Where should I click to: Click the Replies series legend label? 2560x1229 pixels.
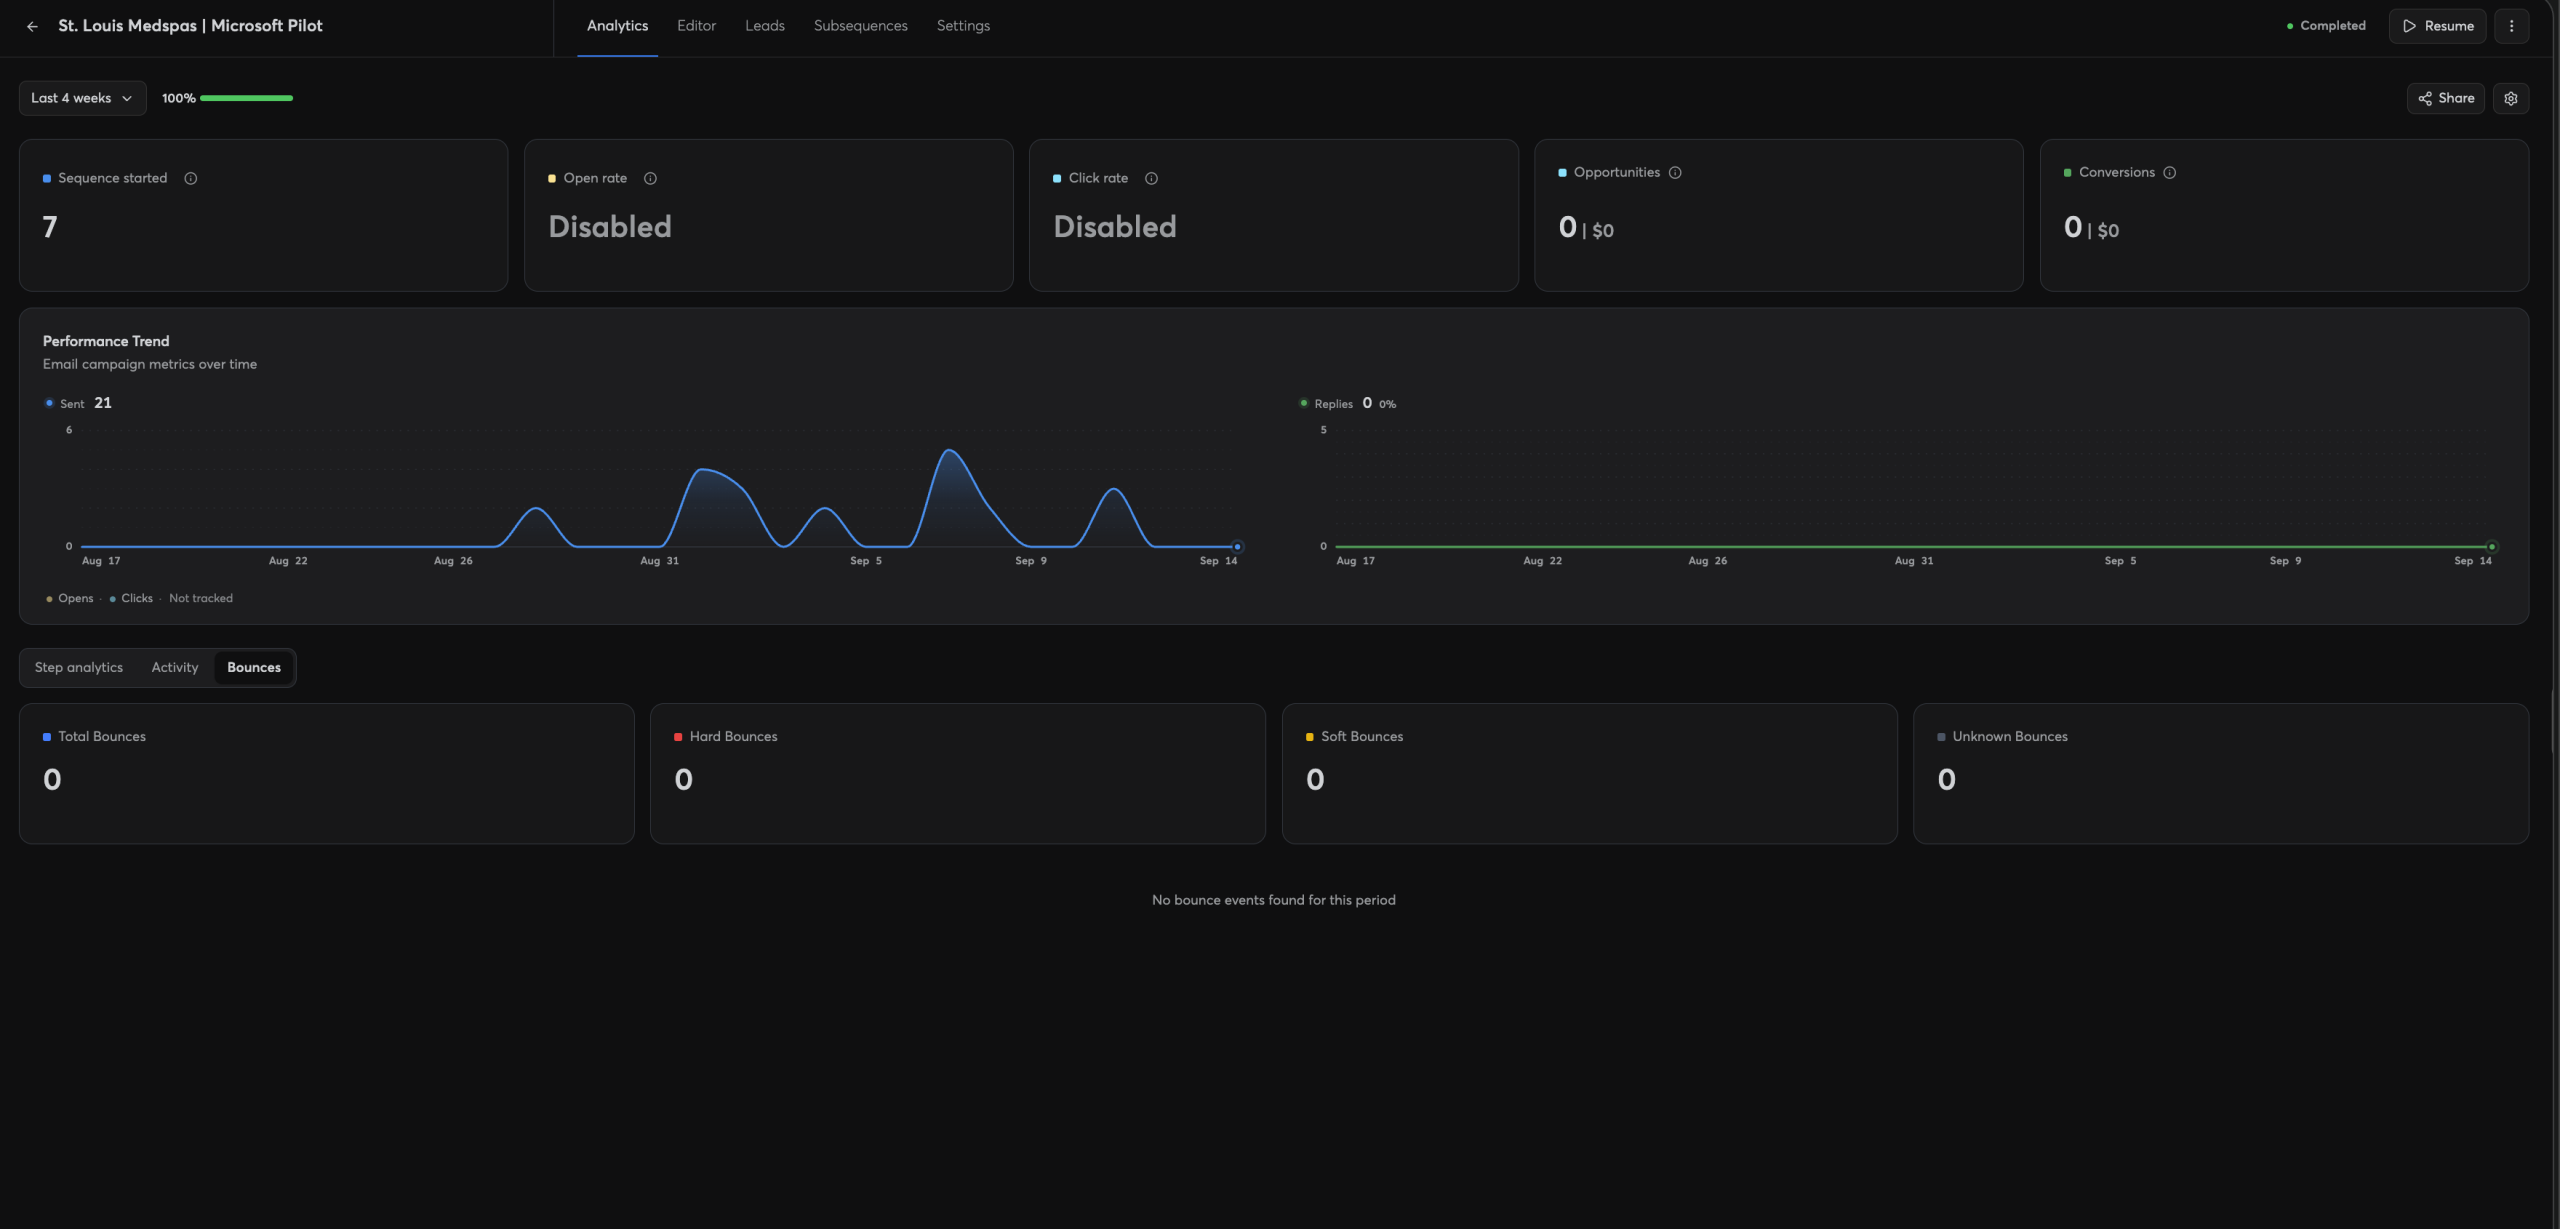click(1333, 404)
